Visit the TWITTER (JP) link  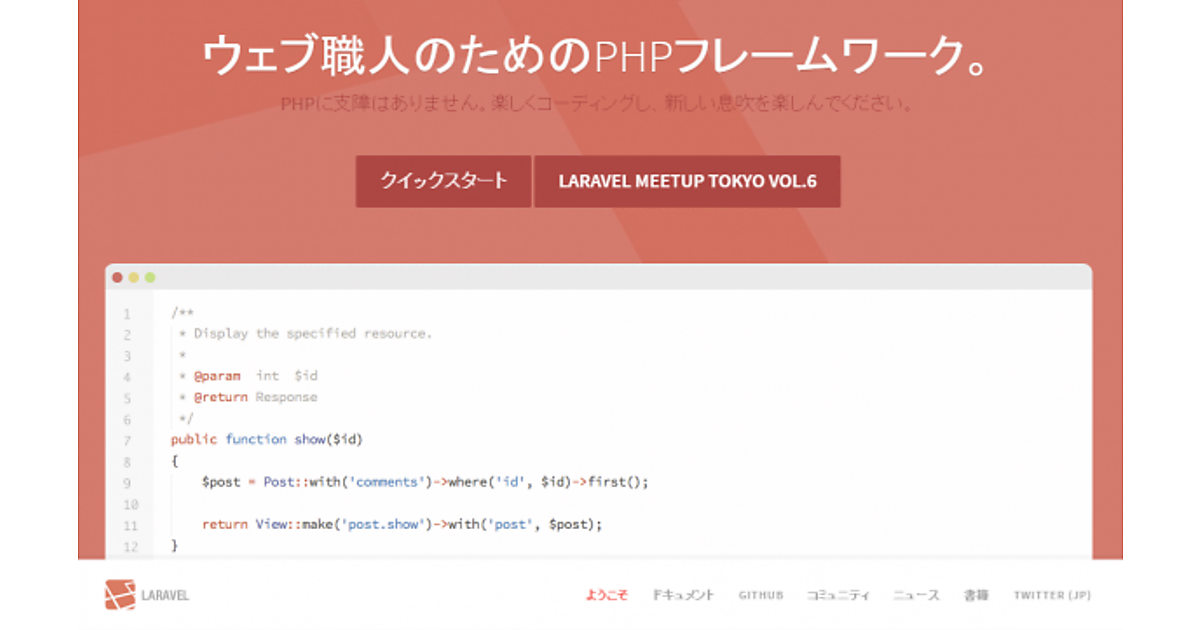coord(1052,595)
